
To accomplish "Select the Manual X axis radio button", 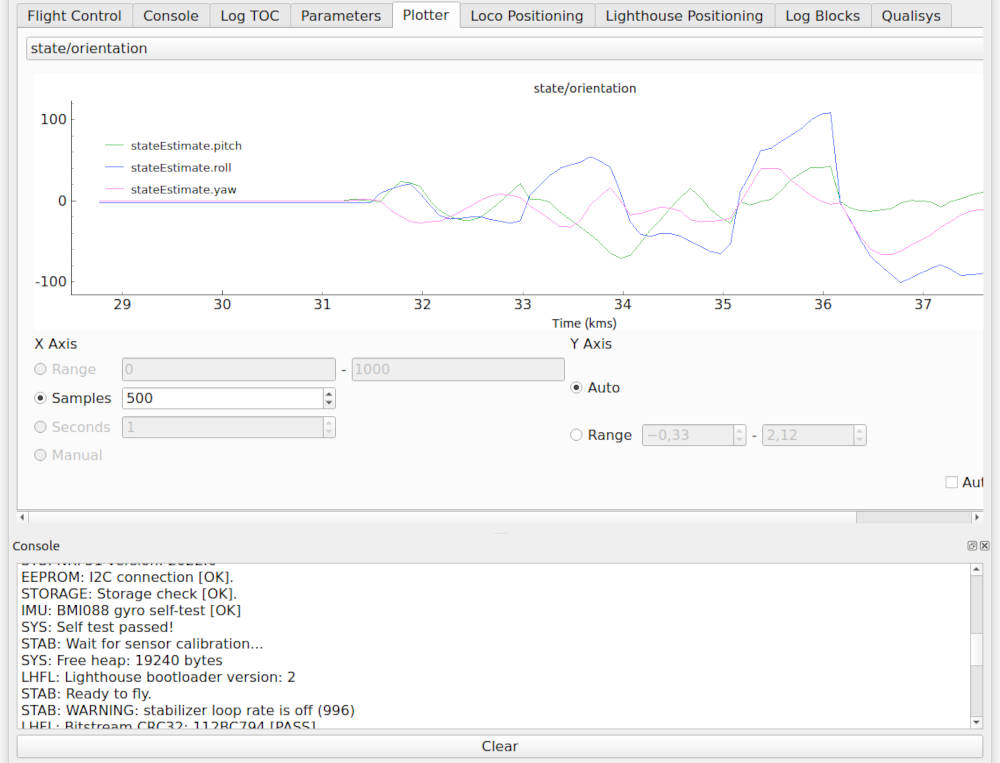I will (x=40, y=455).
